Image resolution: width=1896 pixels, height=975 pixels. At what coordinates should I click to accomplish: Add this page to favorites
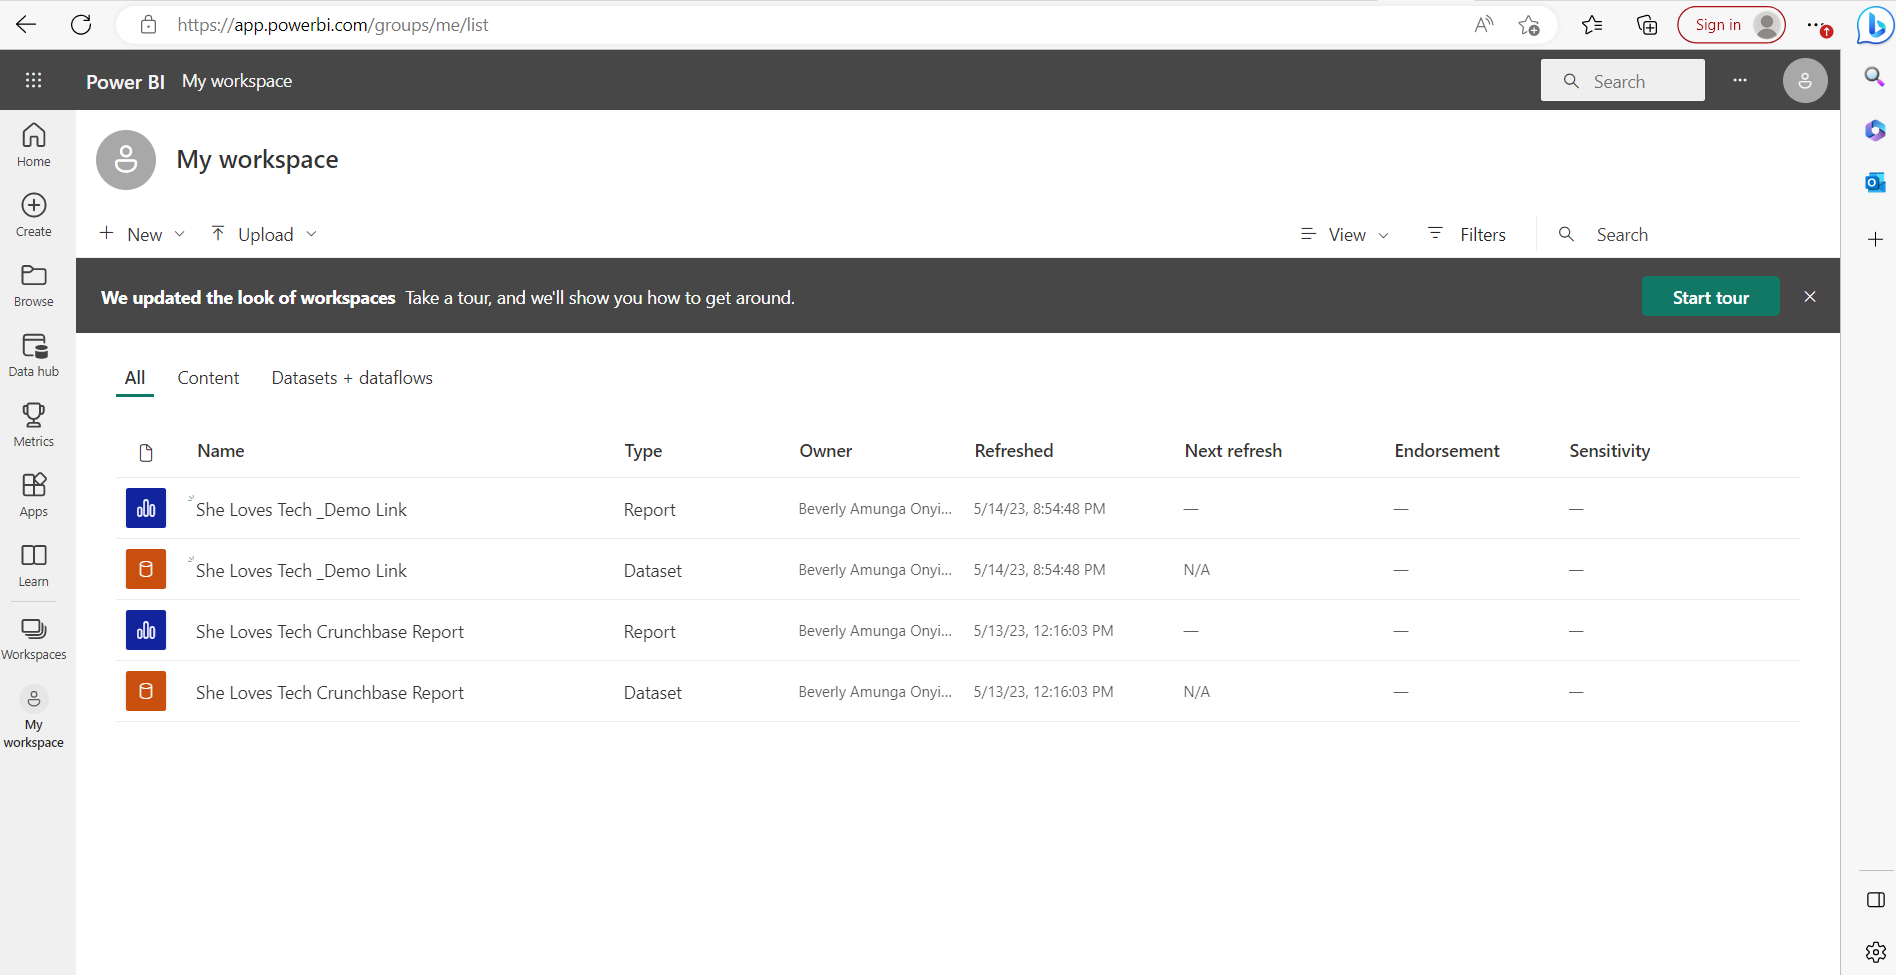[x=1529, y=25]
